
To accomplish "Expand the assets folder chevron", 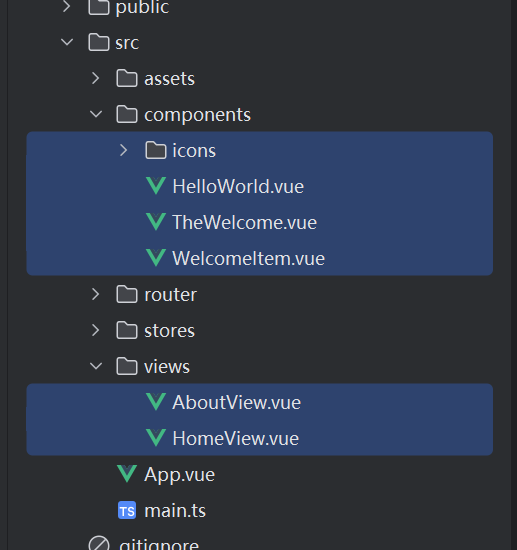I will pos(95,78).
